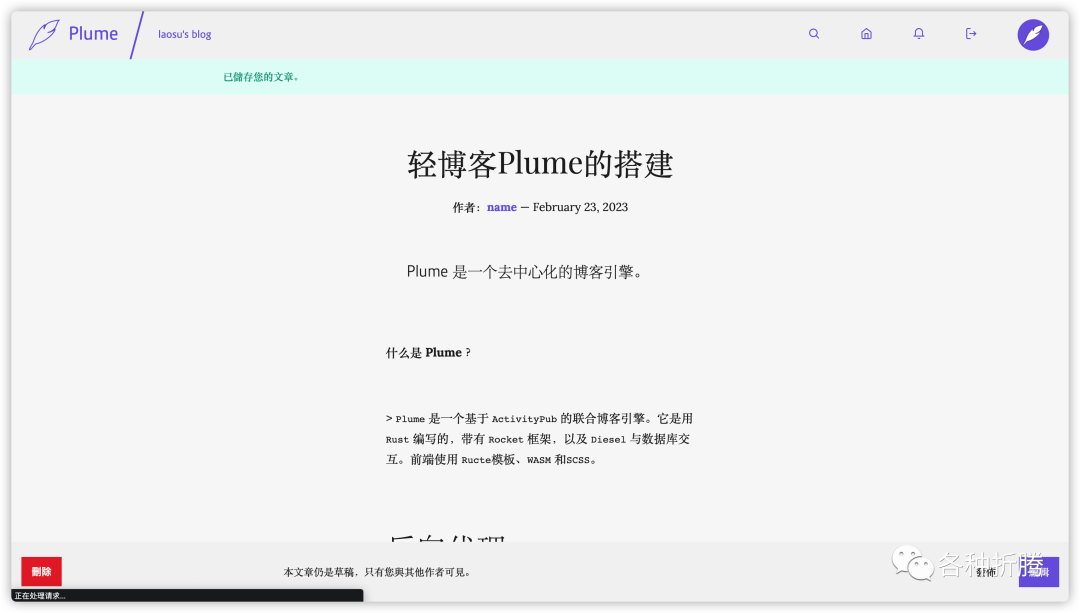This screenshot has height=613, width=1080.
Task: Click heading "什么是 Plume ?"
Action: coord(428,353)
